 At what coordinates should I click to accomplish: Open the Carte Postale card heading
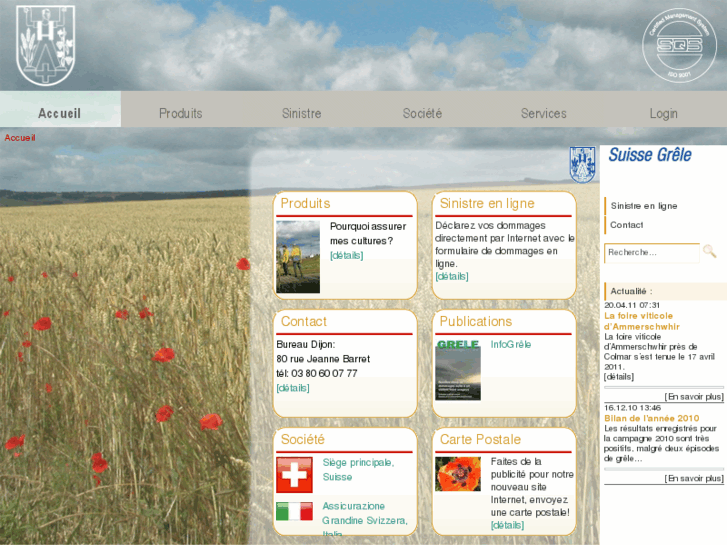(x=480, y=439)
